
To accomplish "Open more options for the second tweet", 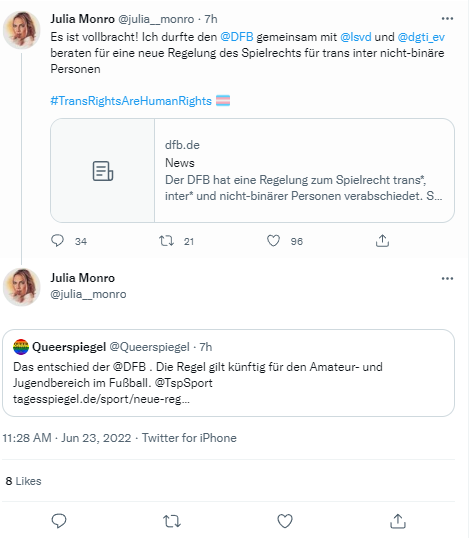I will pos(447,278).
